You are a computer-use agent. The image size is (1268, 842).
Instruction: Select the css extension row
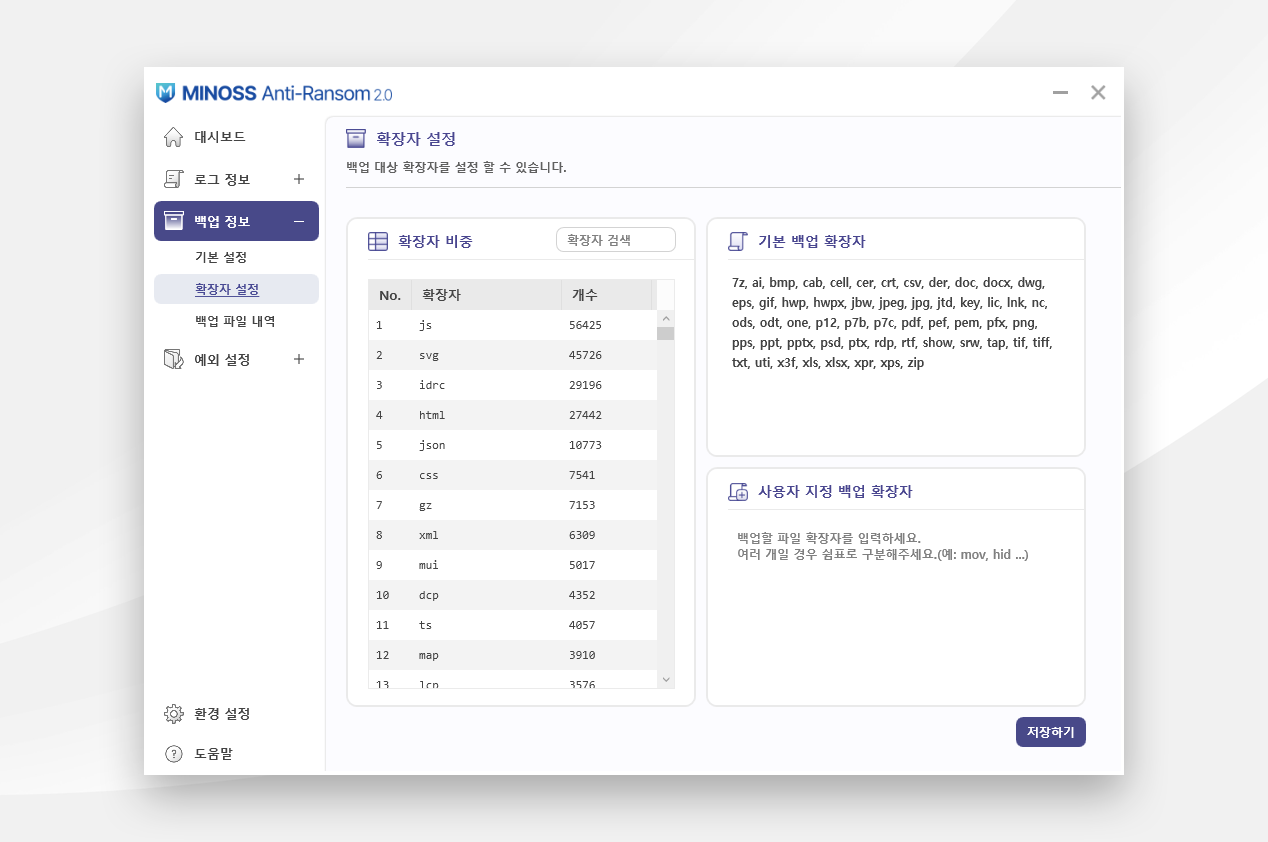(513, 475)
